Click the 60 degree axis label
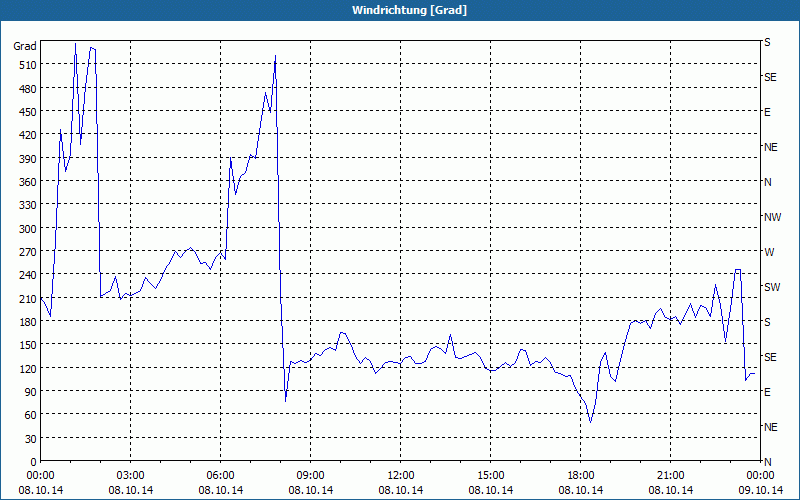800x500 pixels. pos(31,415)
